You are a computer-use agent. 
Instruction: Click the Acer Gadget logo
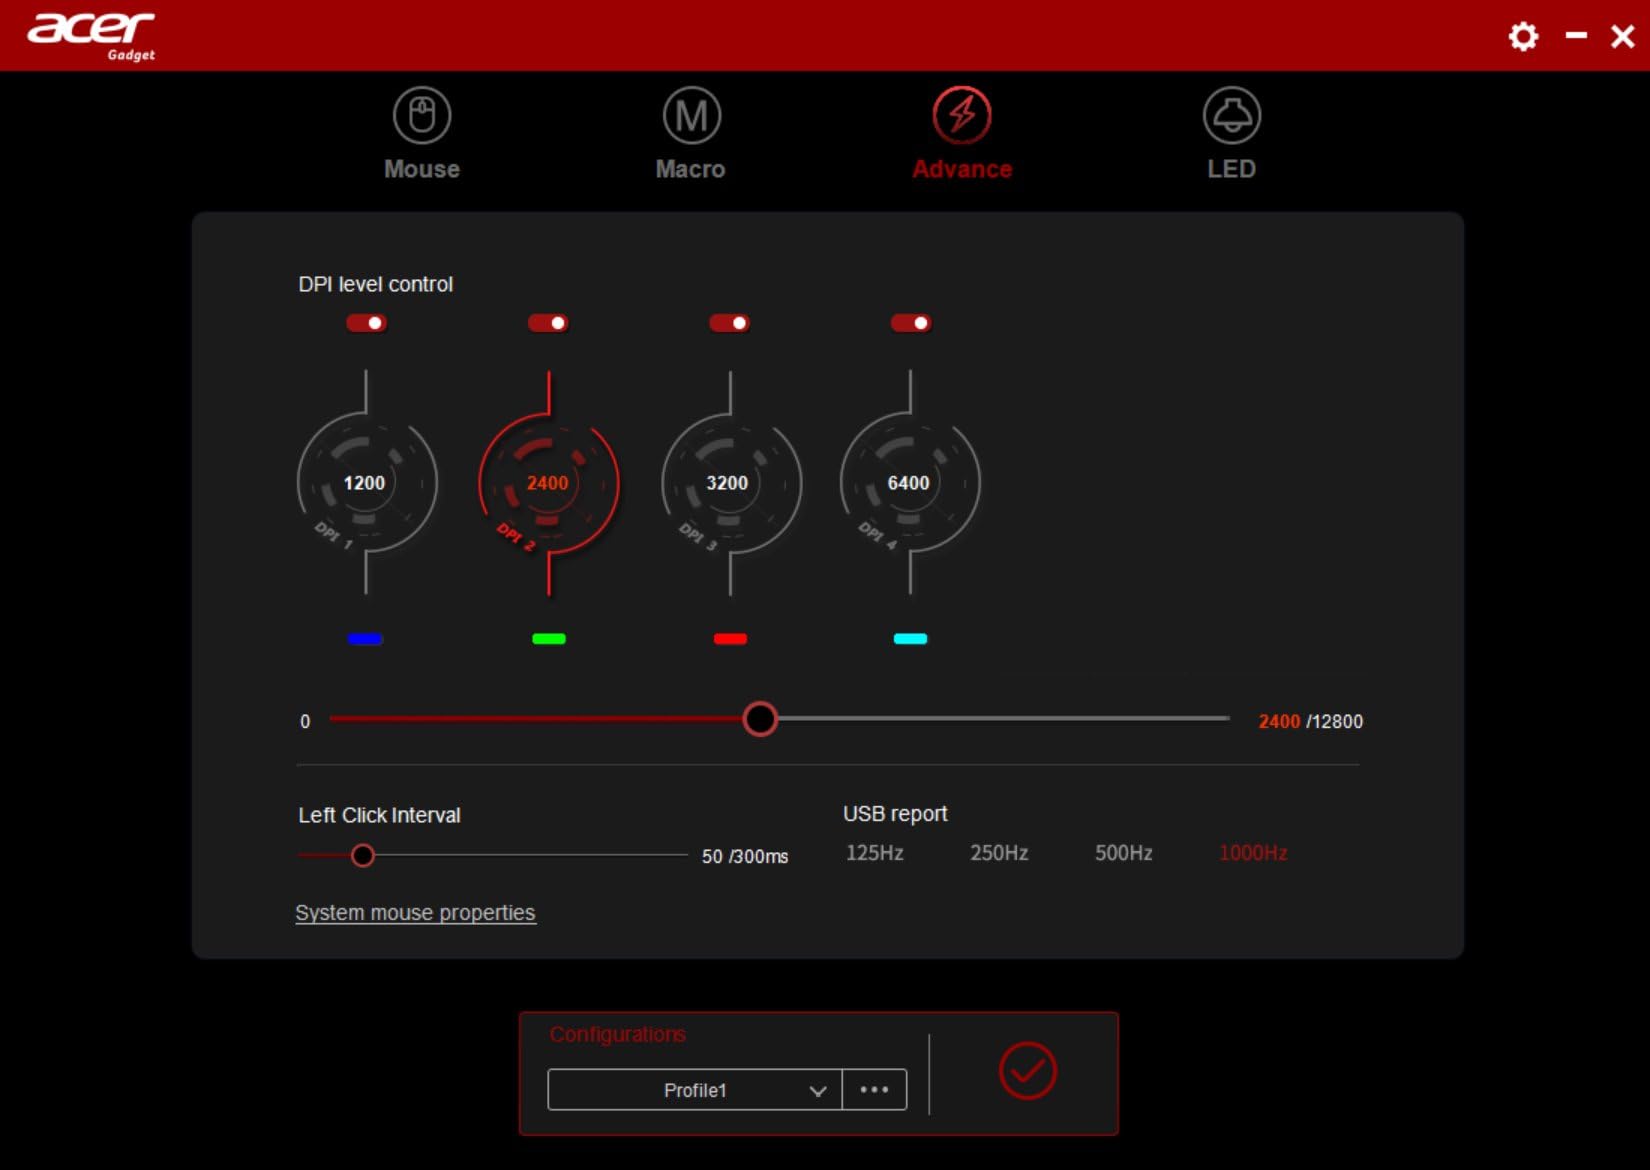pos(92,36)
